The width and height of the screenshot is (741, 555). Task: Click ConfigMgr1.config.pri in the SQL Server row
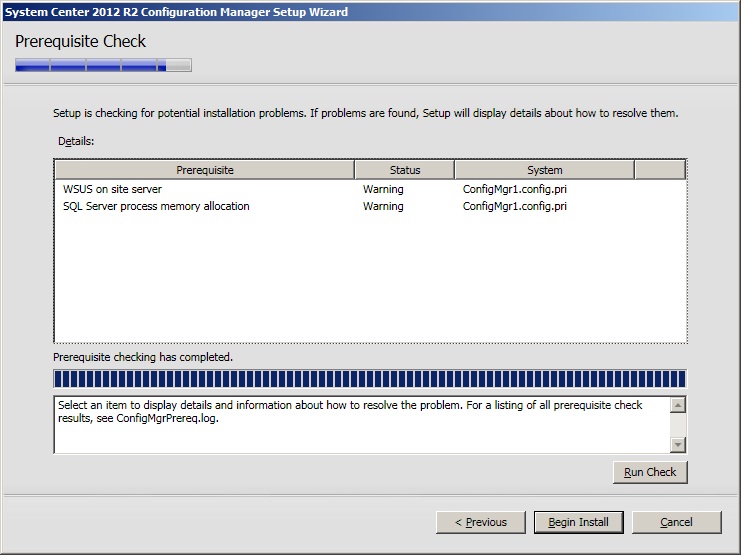point(515,206)
